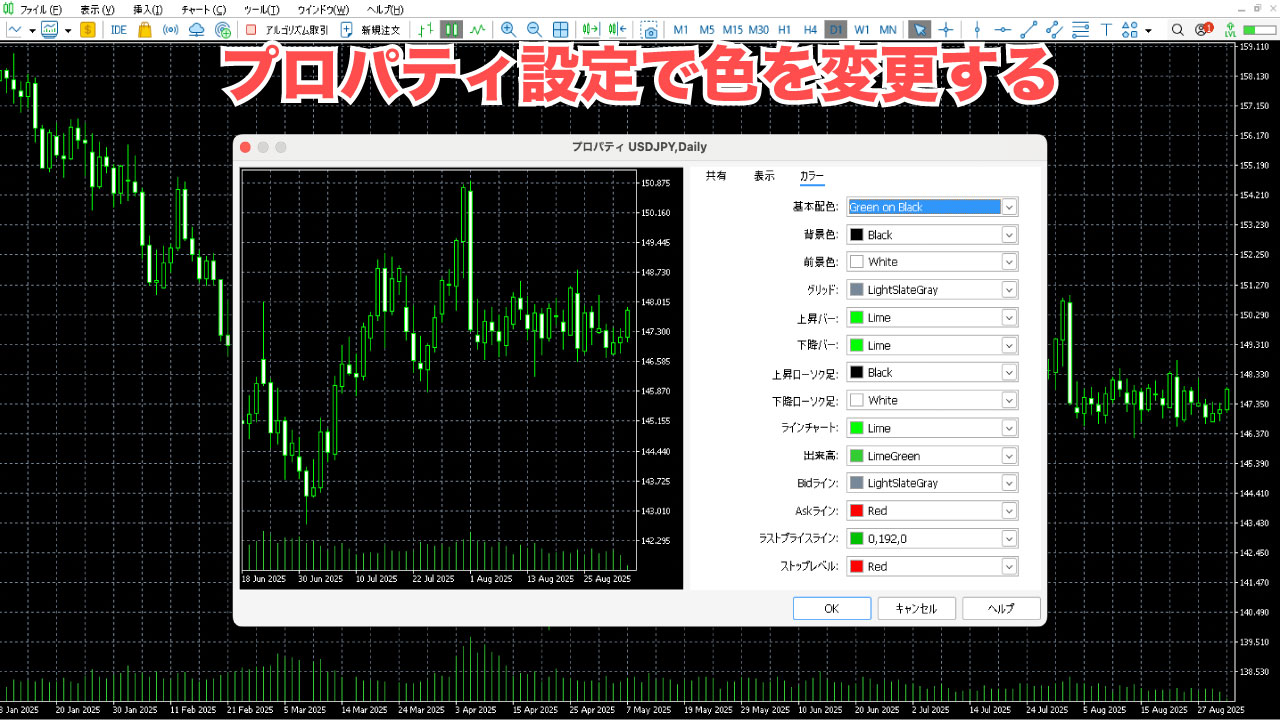Viewport: 1280px width, 720px height.
Task: Click the Lime swatch next to 上昇バー
Action: pyautogui.click(x=855, y=317)
